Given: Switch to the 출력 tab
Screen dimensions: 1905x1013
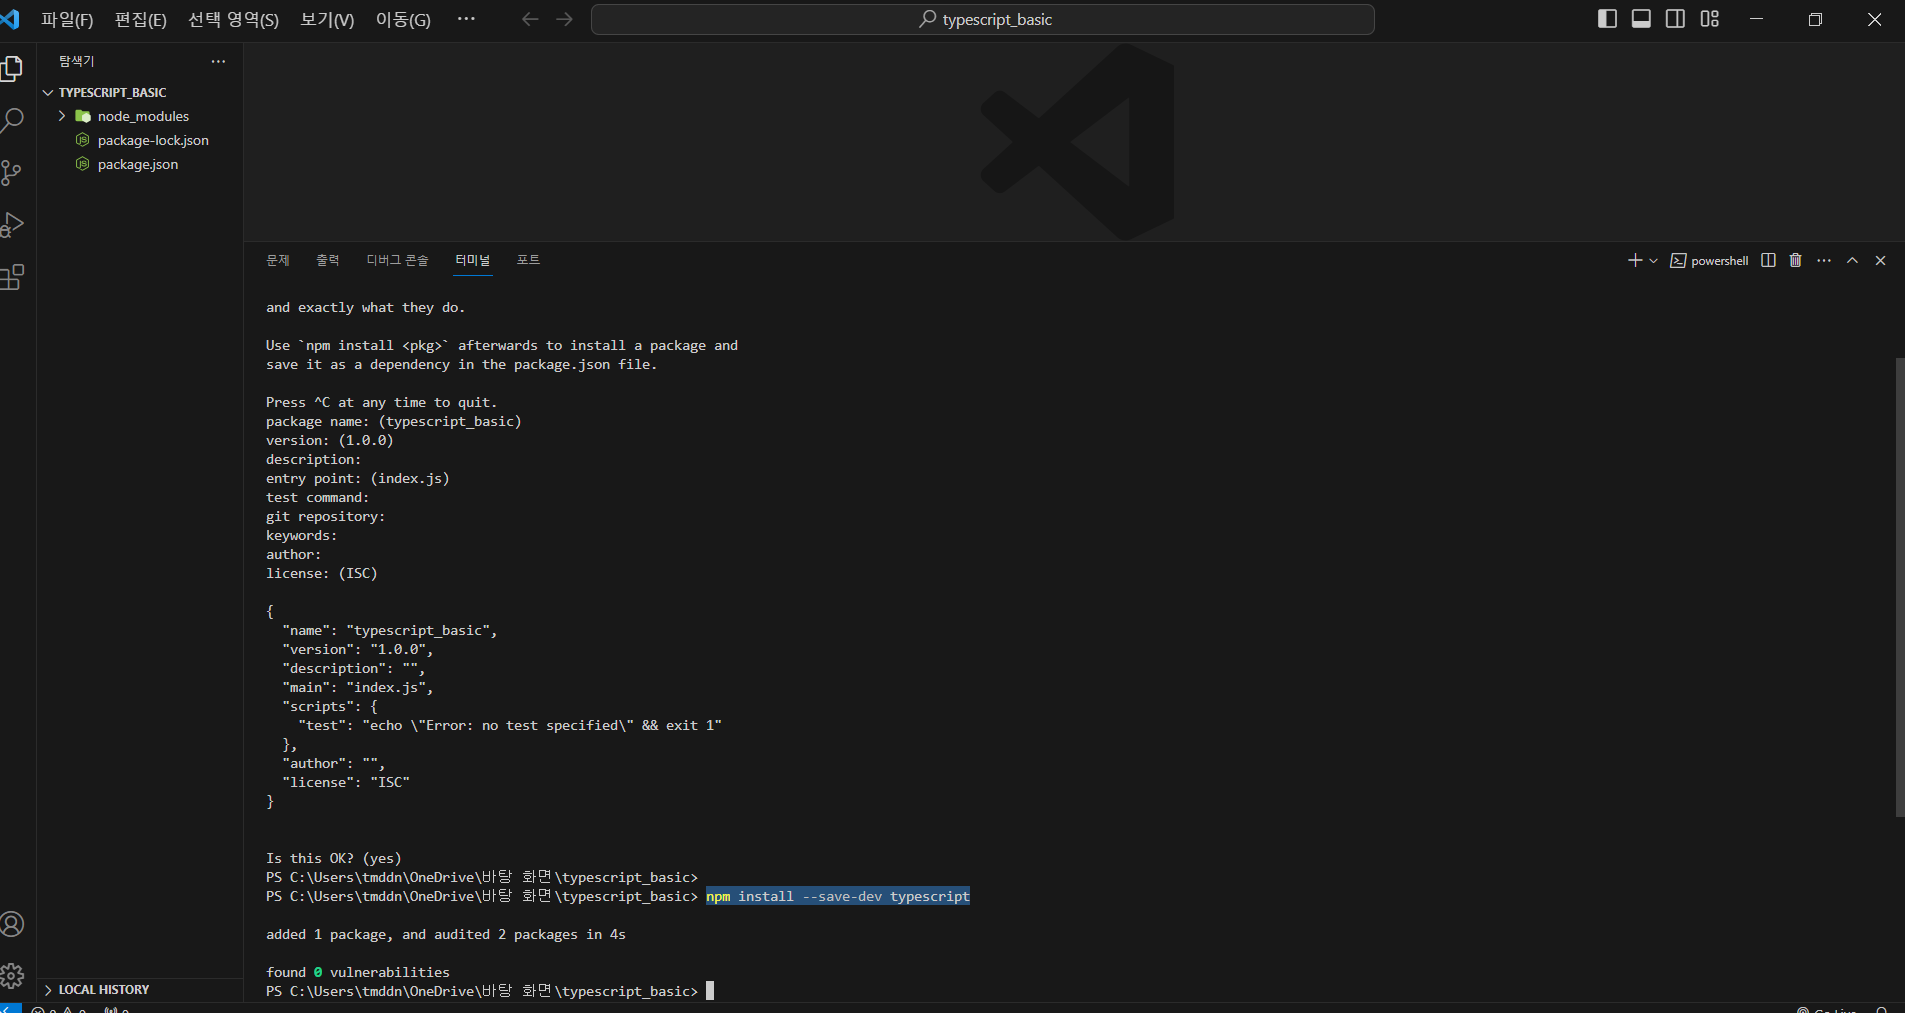Looking at the screenshot, I should pos(328,260).
